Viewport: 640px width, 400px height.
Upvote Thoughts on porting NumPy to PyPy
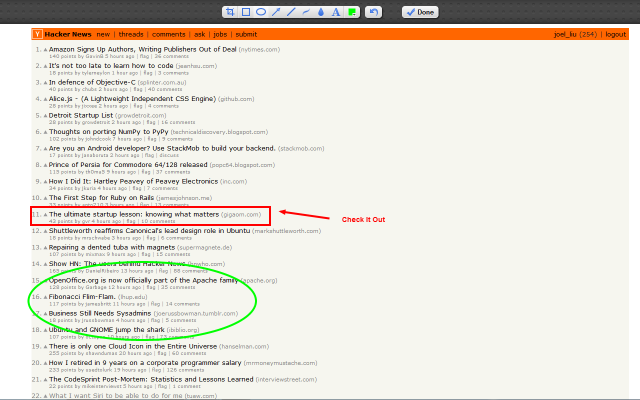(45, 132)
